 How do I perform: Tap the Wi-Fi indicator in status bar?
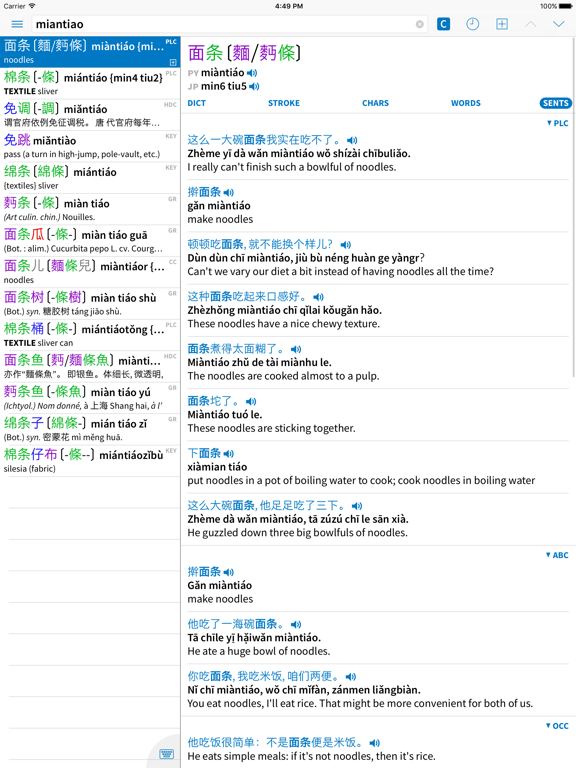pyautogui.click(x=32, y=6)
